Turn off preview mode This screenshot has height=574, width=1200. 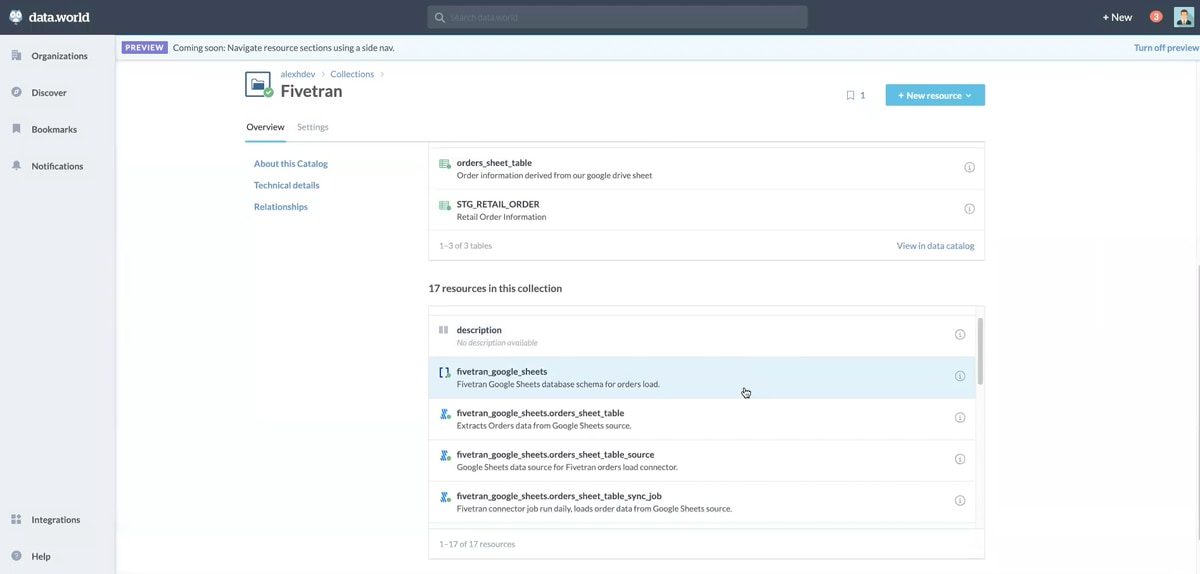(x=1166, y=48)
